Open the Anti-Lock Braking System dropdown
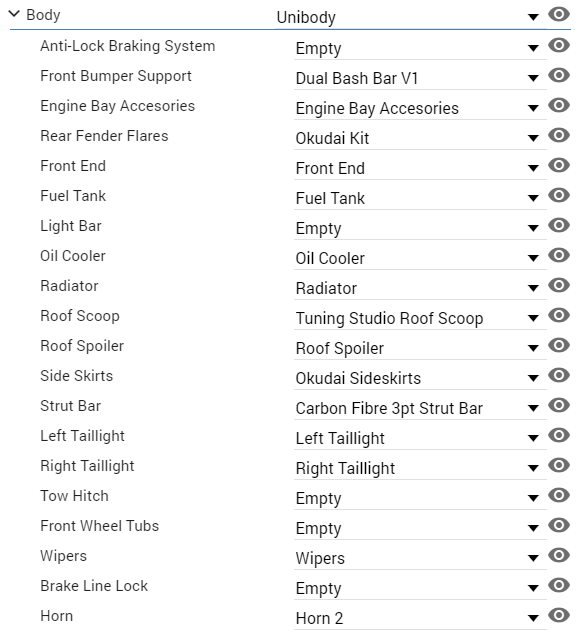This screenshot has width=580, height=632. [x=420, y=48]
